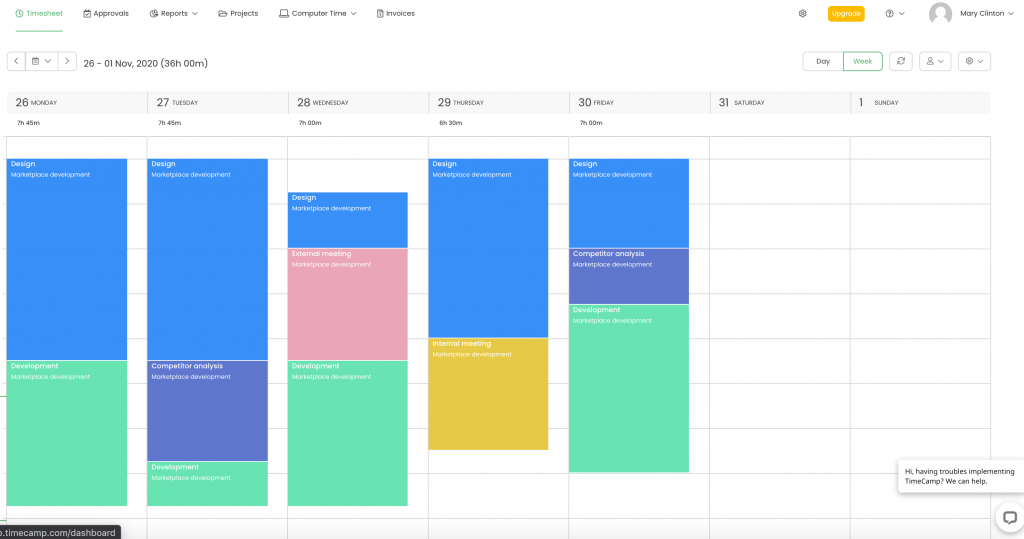Click the orange Upgrade button
The image size is (1024, 539).
point(846,14)
